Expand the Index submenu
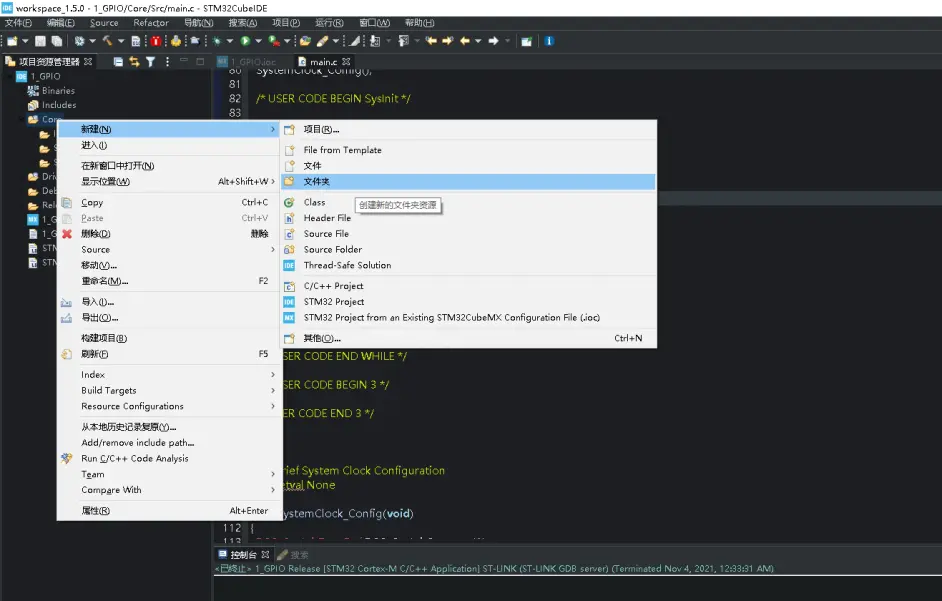Viewport: 942px width, 601px height. 273,374
